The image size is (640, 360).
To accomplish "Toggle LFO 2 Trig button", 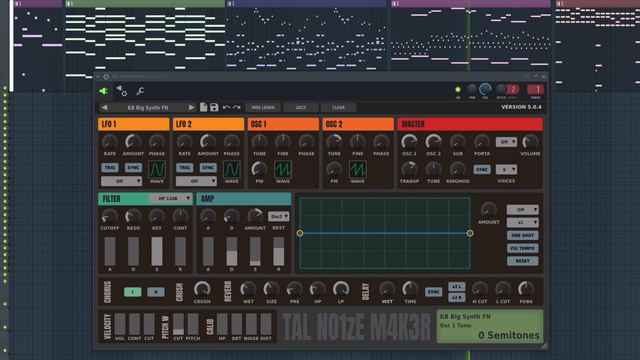I will coord(184,167).
